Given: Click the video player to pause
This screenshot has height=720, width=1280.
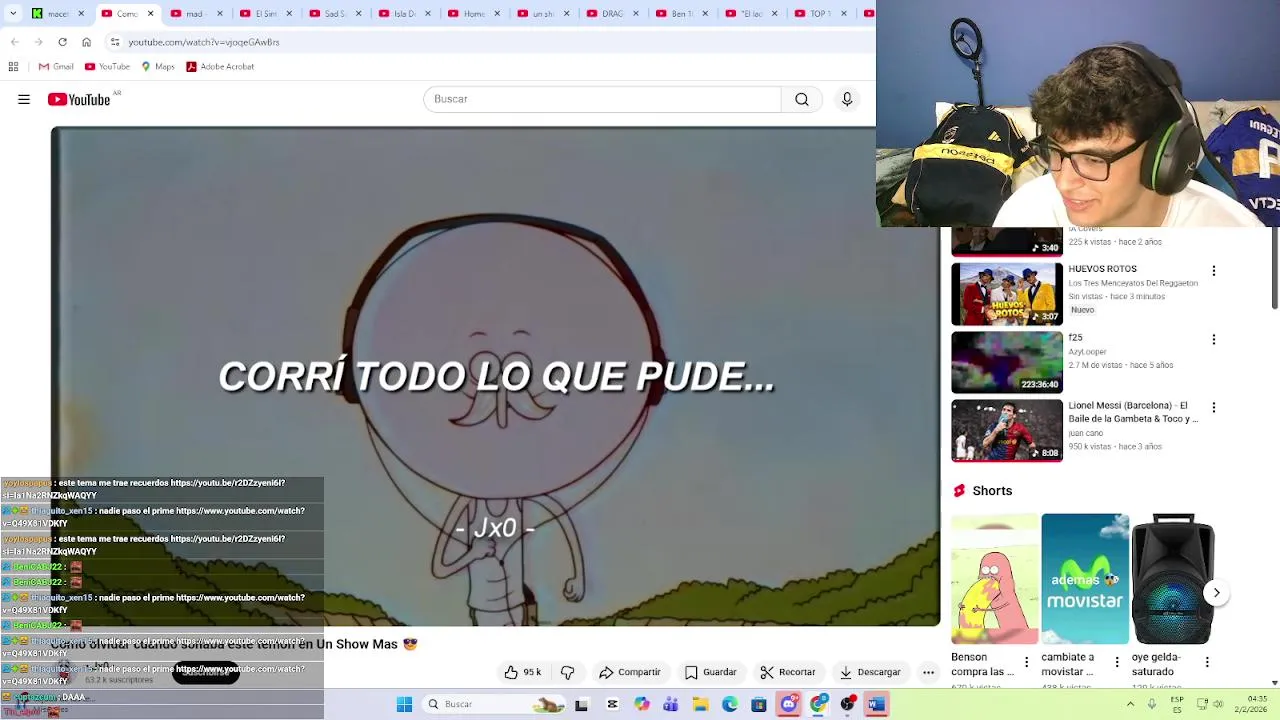Looking at the screenshot, I should 496,376.
